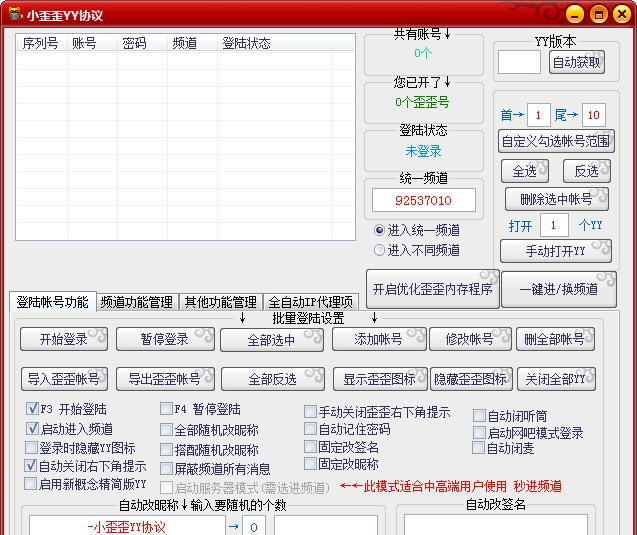The image size is (637, 535).
Task: Click the 统一频道 number input field
Action: [x=425, y=201]
